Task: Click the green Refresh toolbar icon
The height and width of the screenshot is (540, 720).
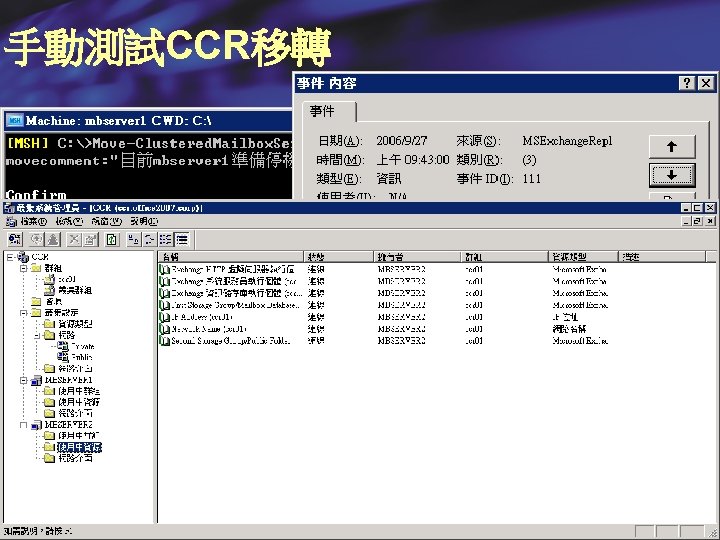Action: (x=112, y=239)
